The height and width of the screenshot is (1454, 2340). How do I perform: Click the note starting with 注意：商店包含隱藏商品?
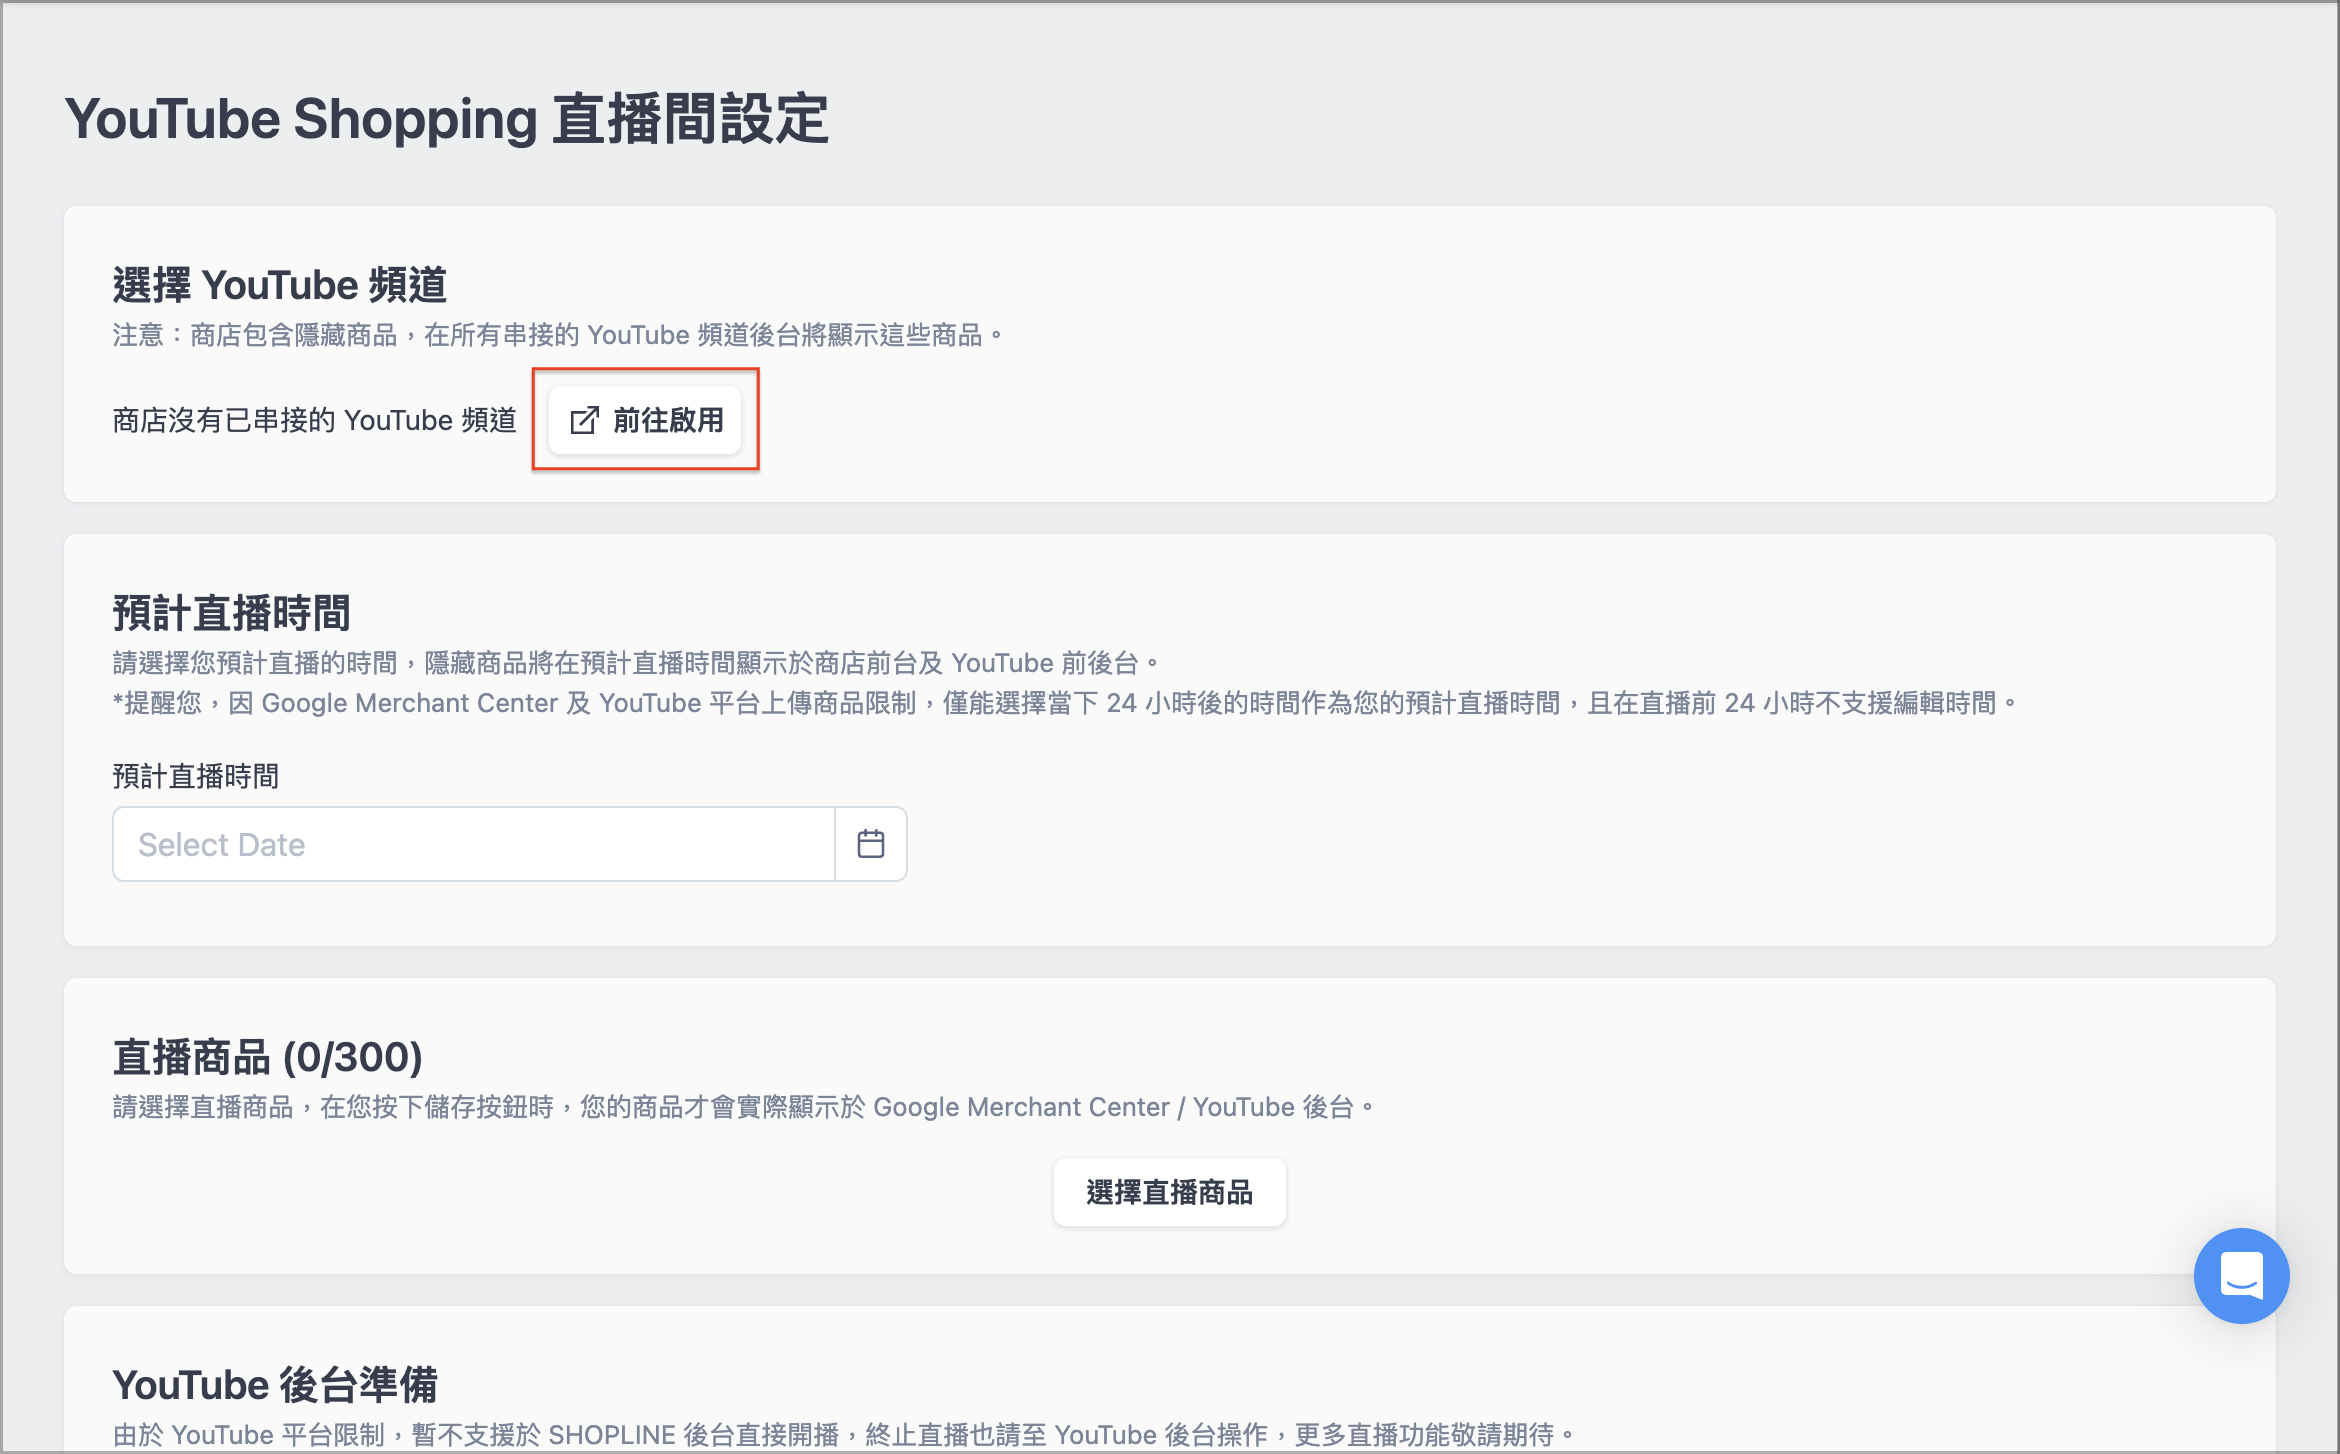click(x=557, y=335)
